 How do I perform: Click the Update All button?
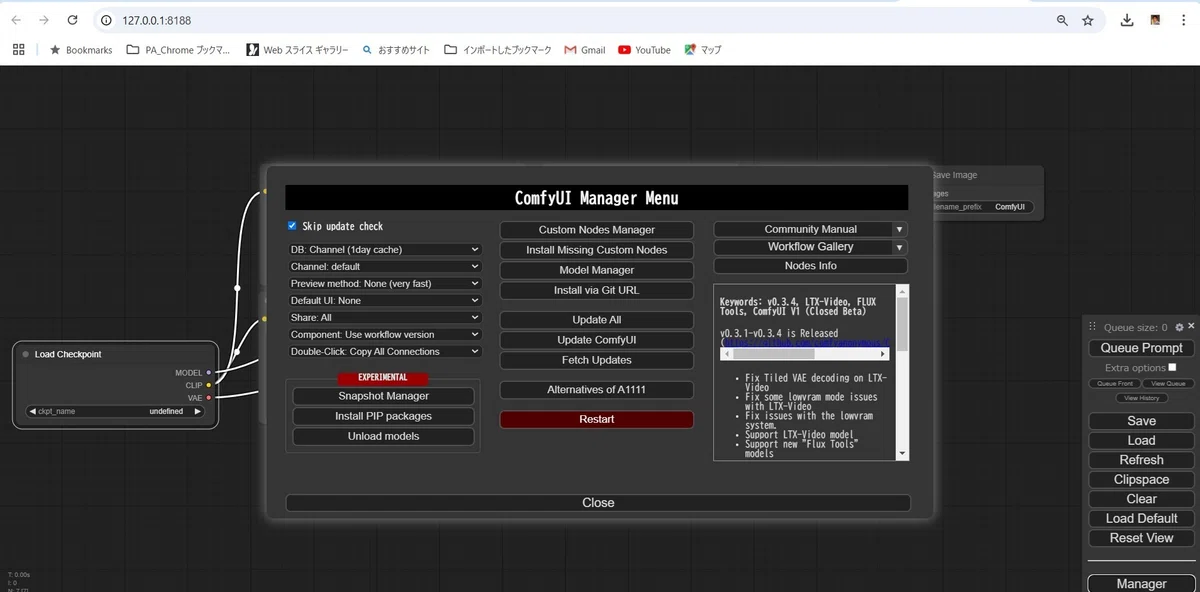pyautogui.click(x=597, y=320)
